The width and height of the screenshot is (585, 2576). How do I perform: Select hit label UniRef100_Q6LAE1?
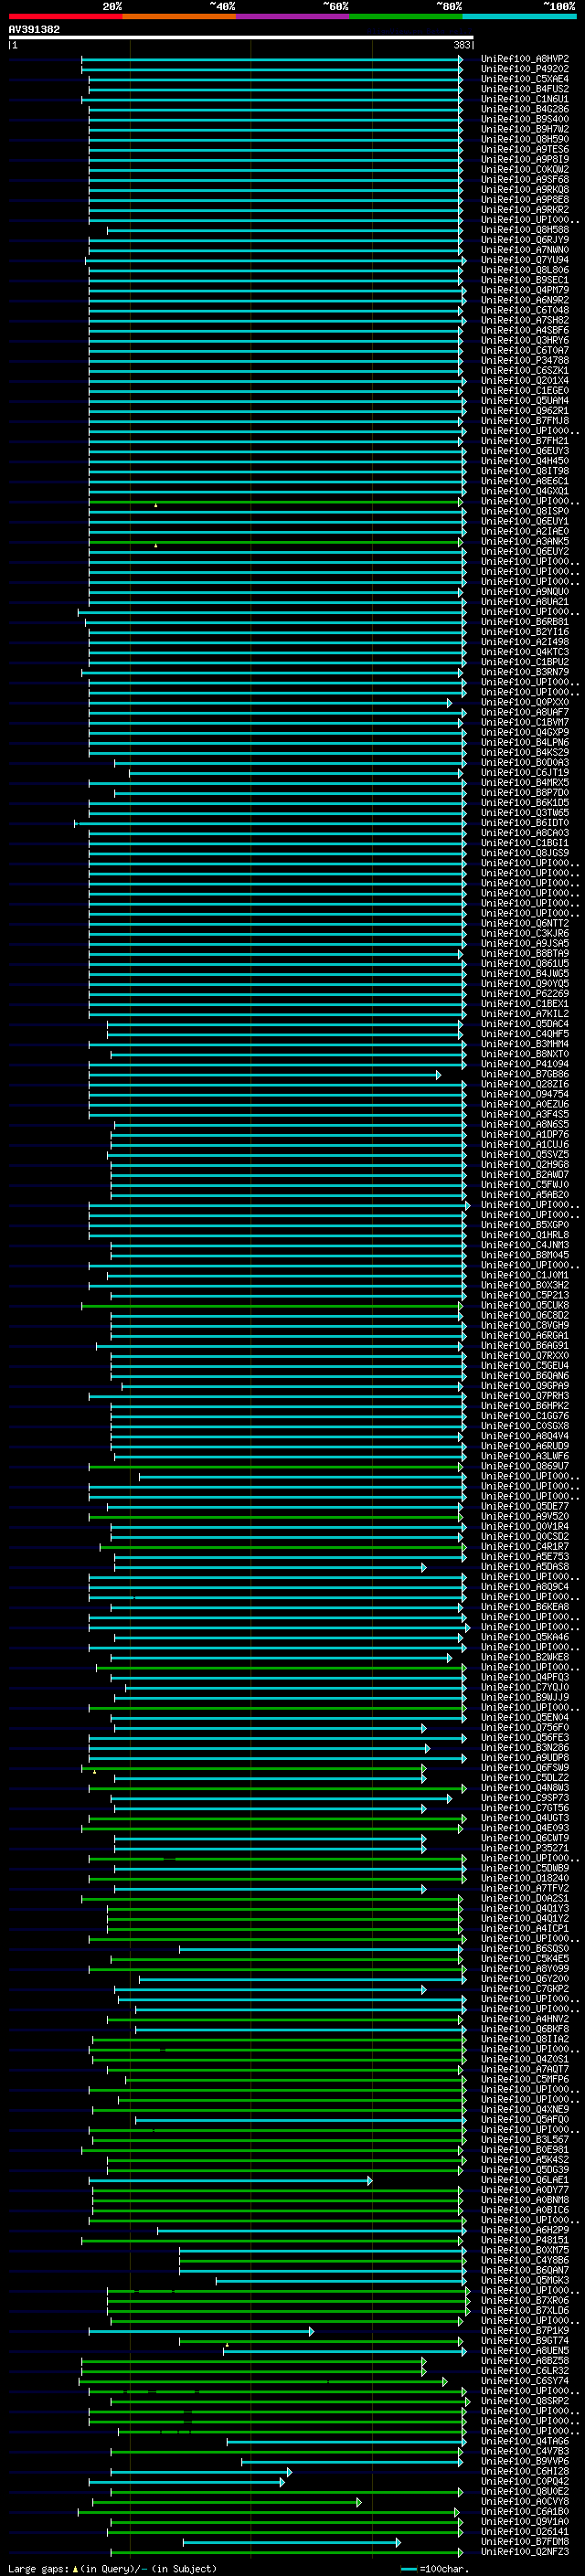point(525,2179)
